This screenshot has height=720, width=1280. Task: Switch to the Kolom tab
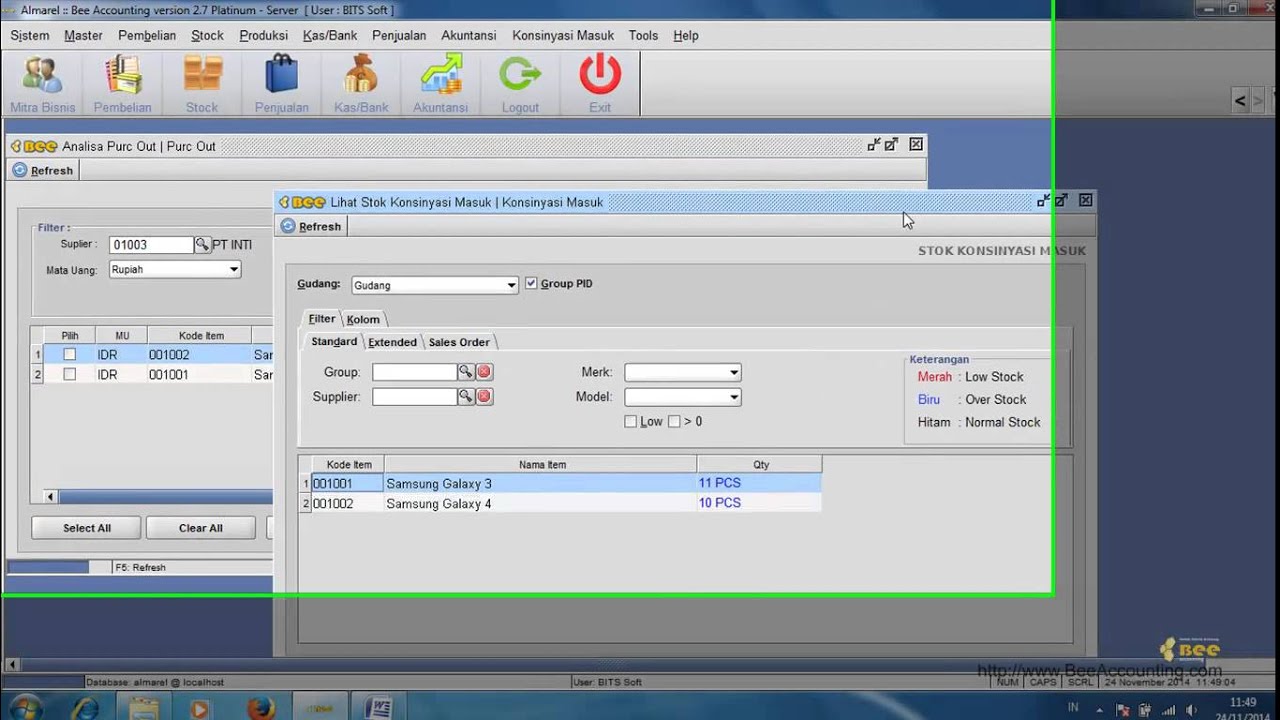pos(363,319)
